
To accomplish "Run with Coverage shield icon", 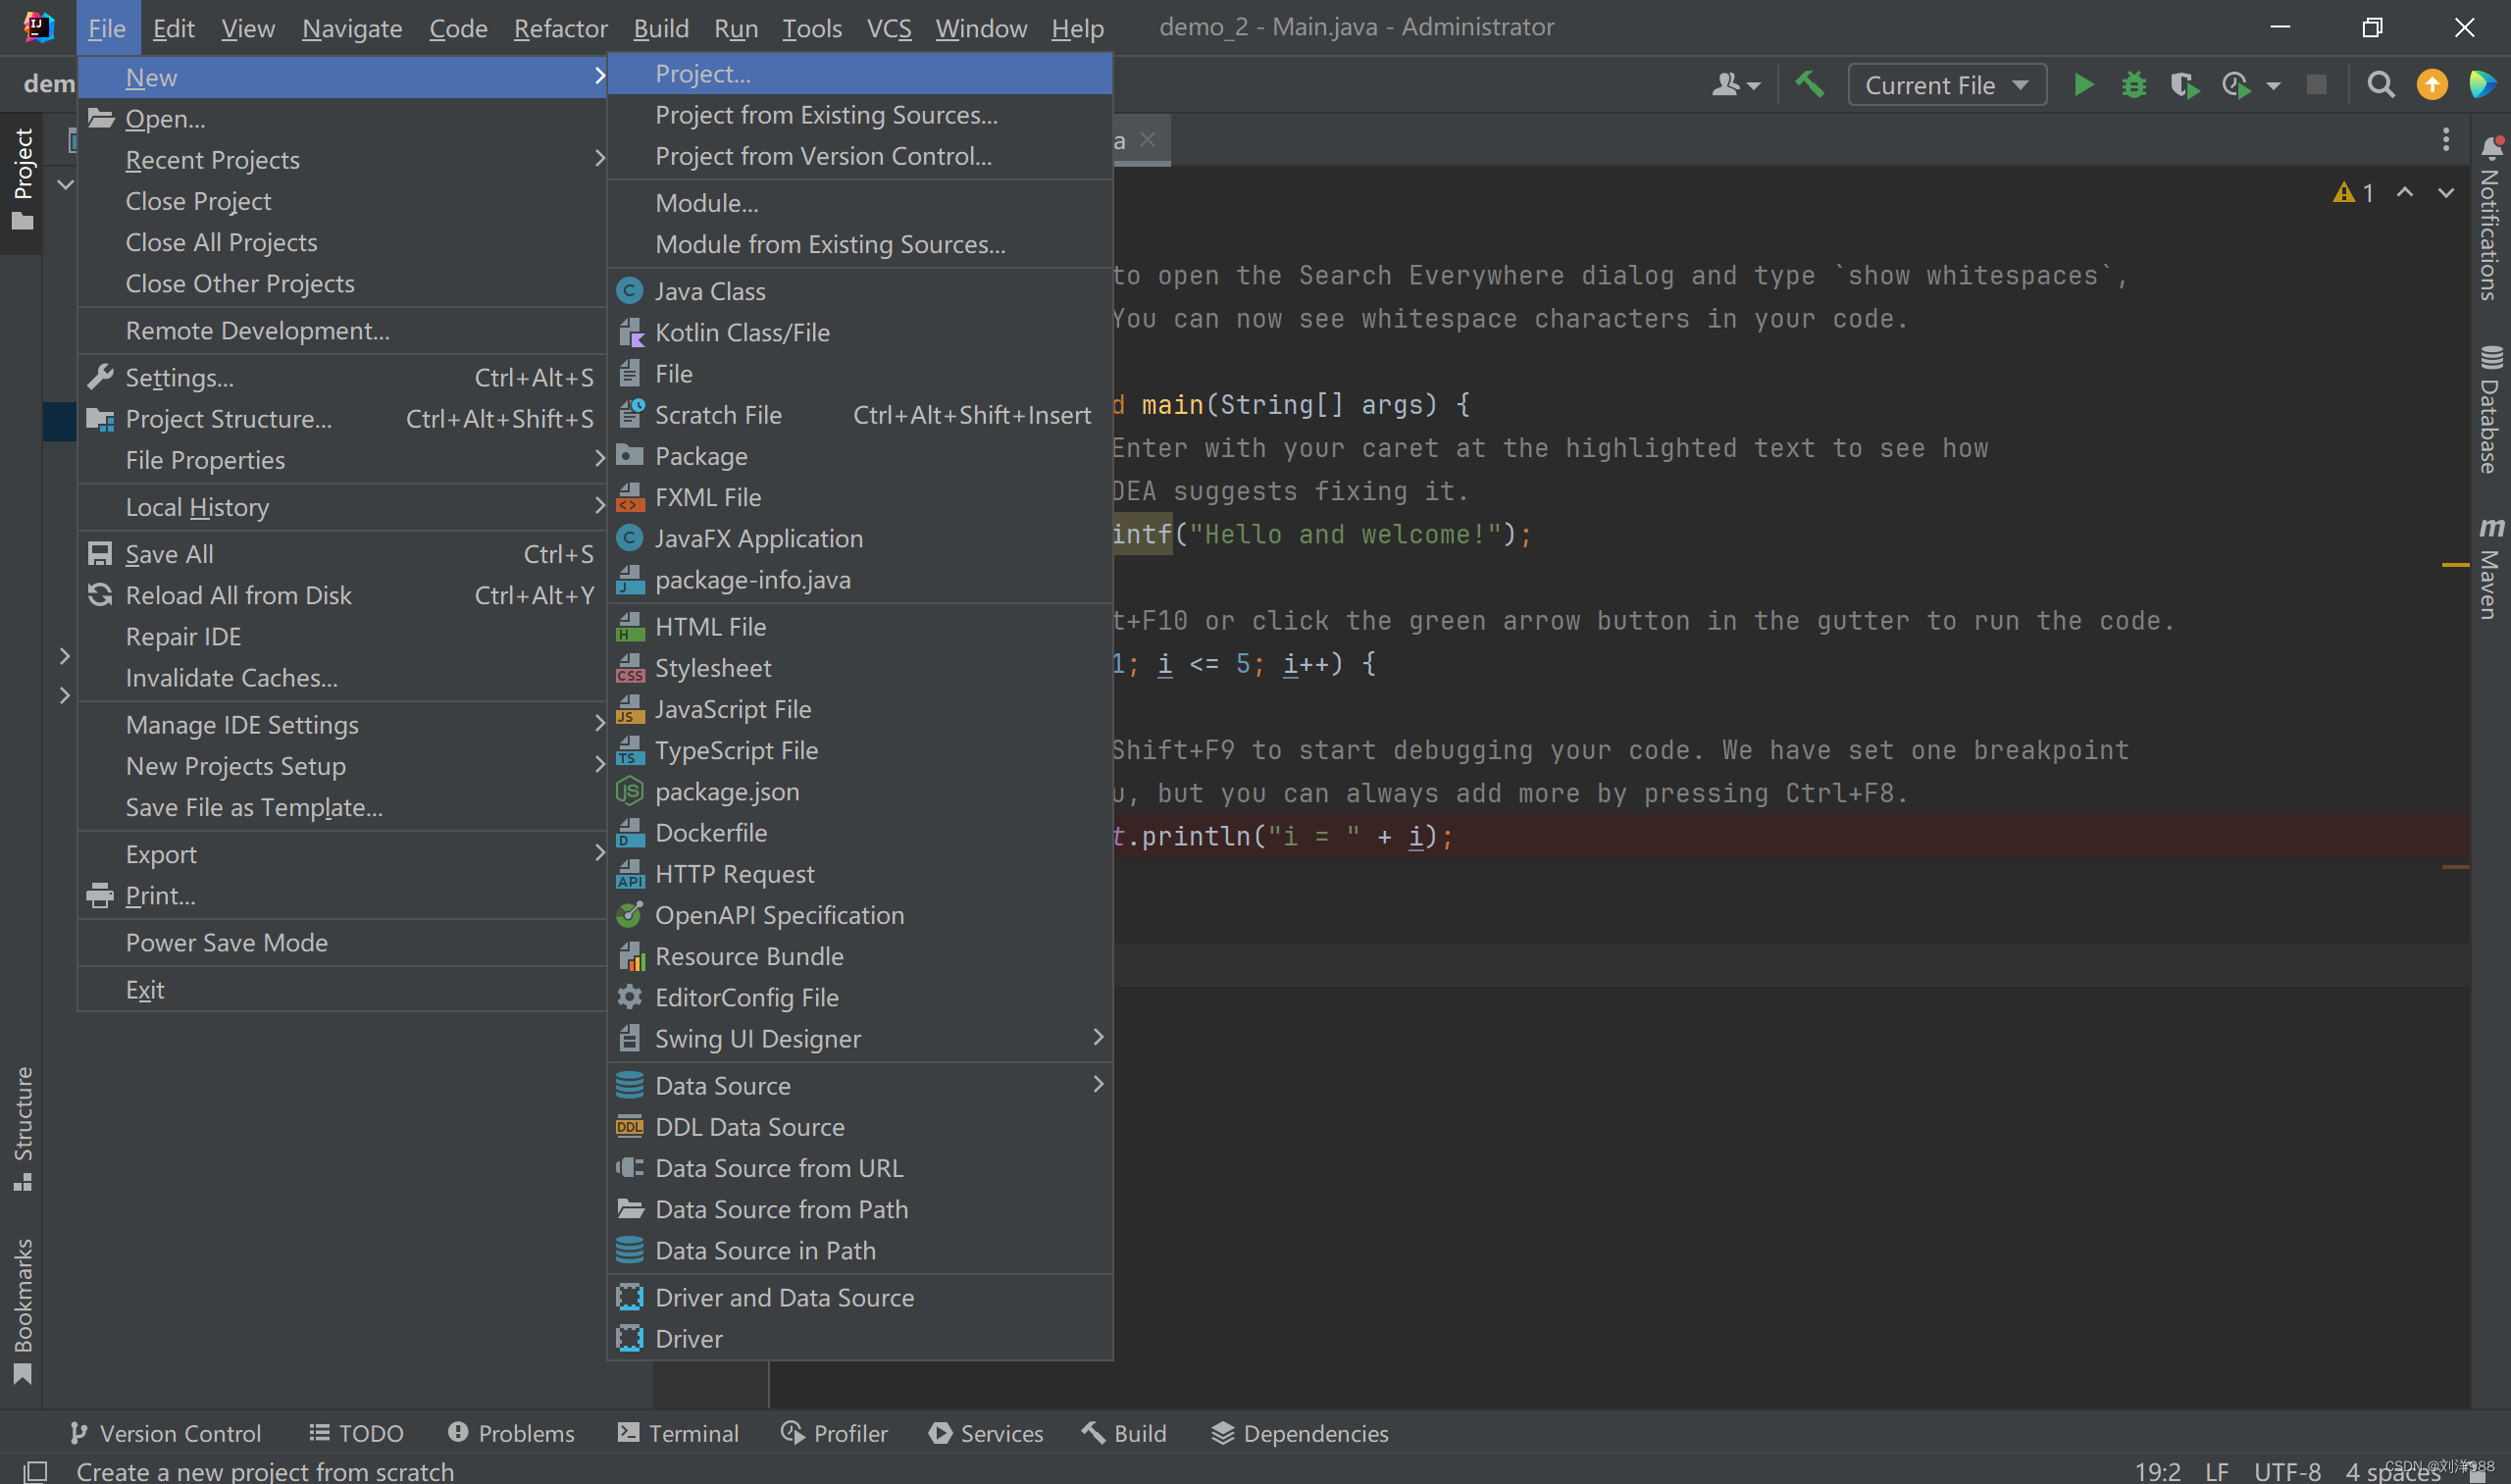I will coord(2184,85).
